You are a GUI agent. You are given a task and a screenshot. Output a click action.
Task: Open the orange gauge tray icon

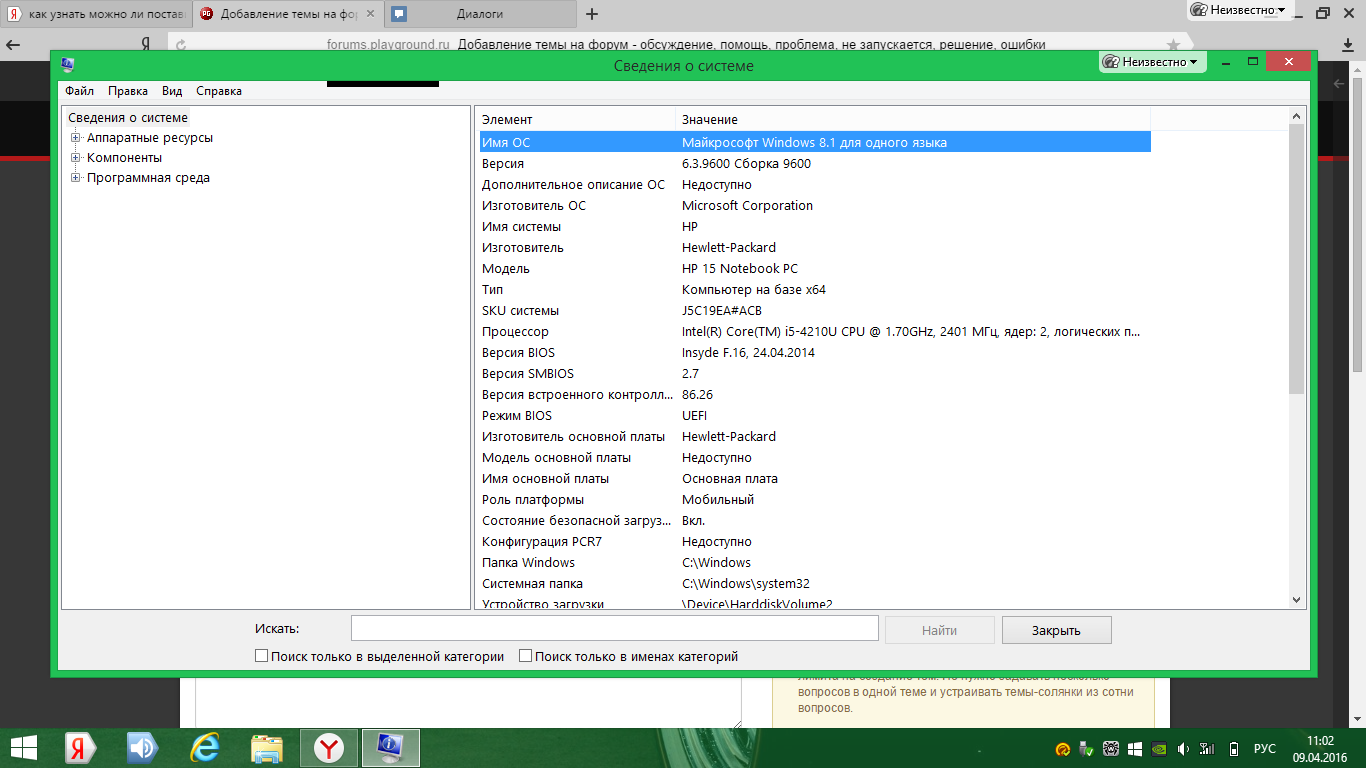coord(1063,749)
